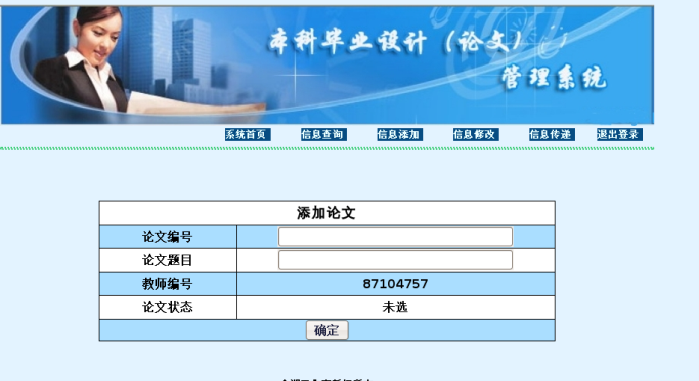Click the 添加论文 form heading
The image size is (699, 381).
coord(326,213)
